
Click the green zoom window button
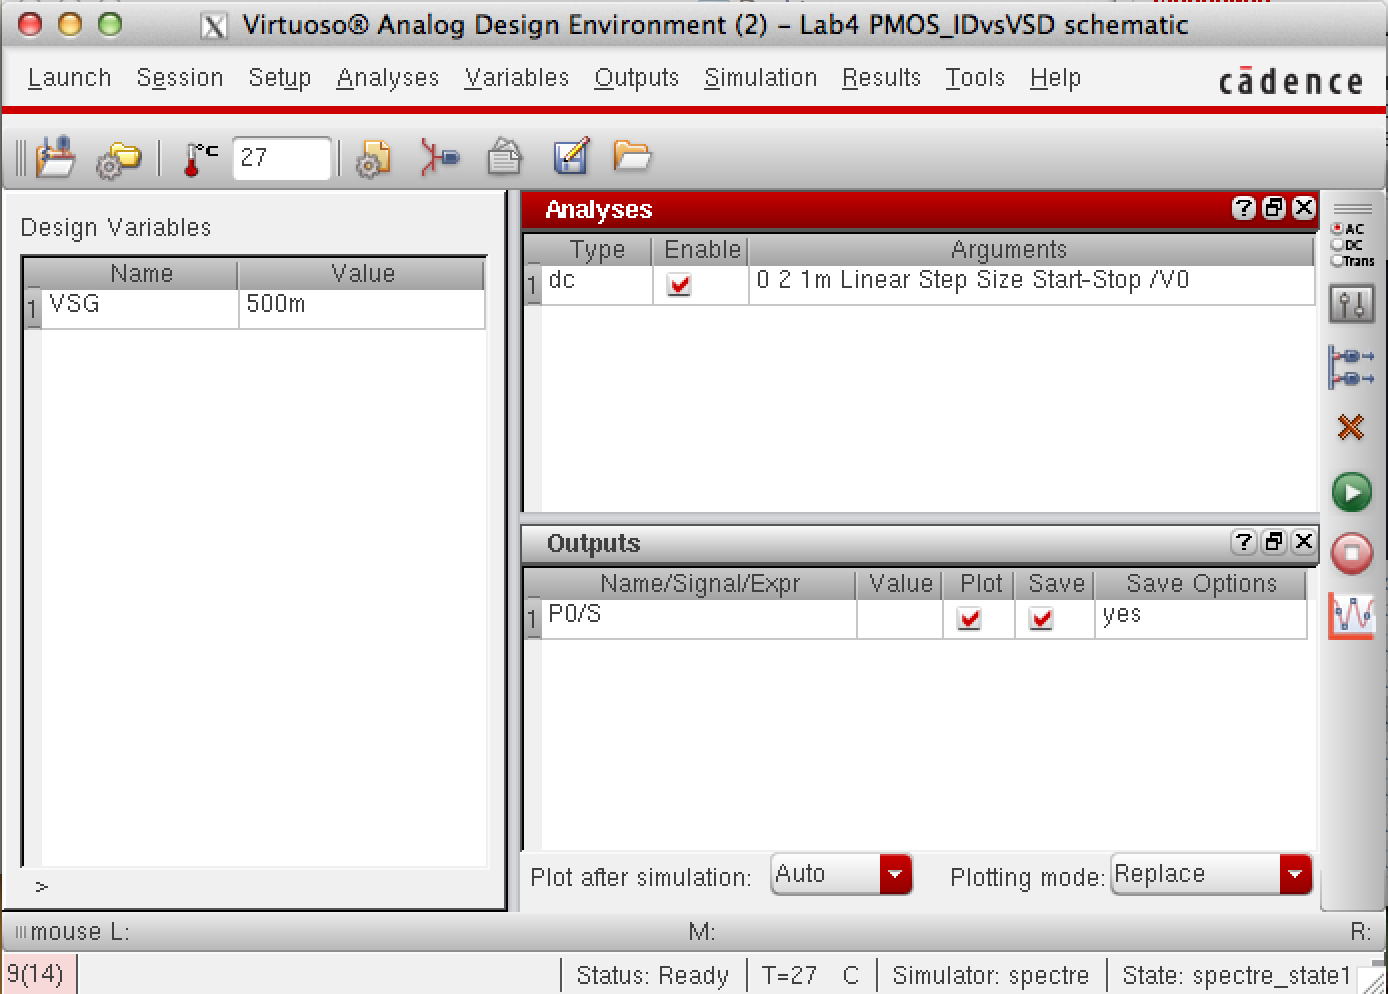pos(110,24)
